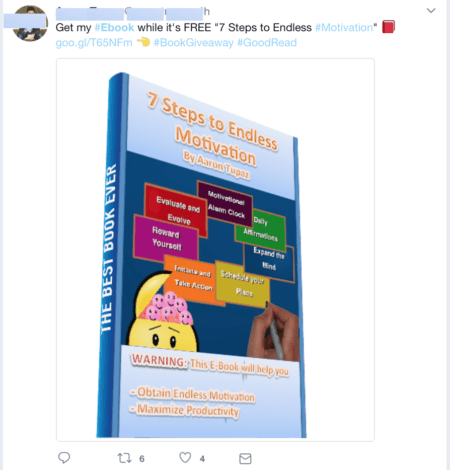Open the tweet options chevron menu

point(431,11)
